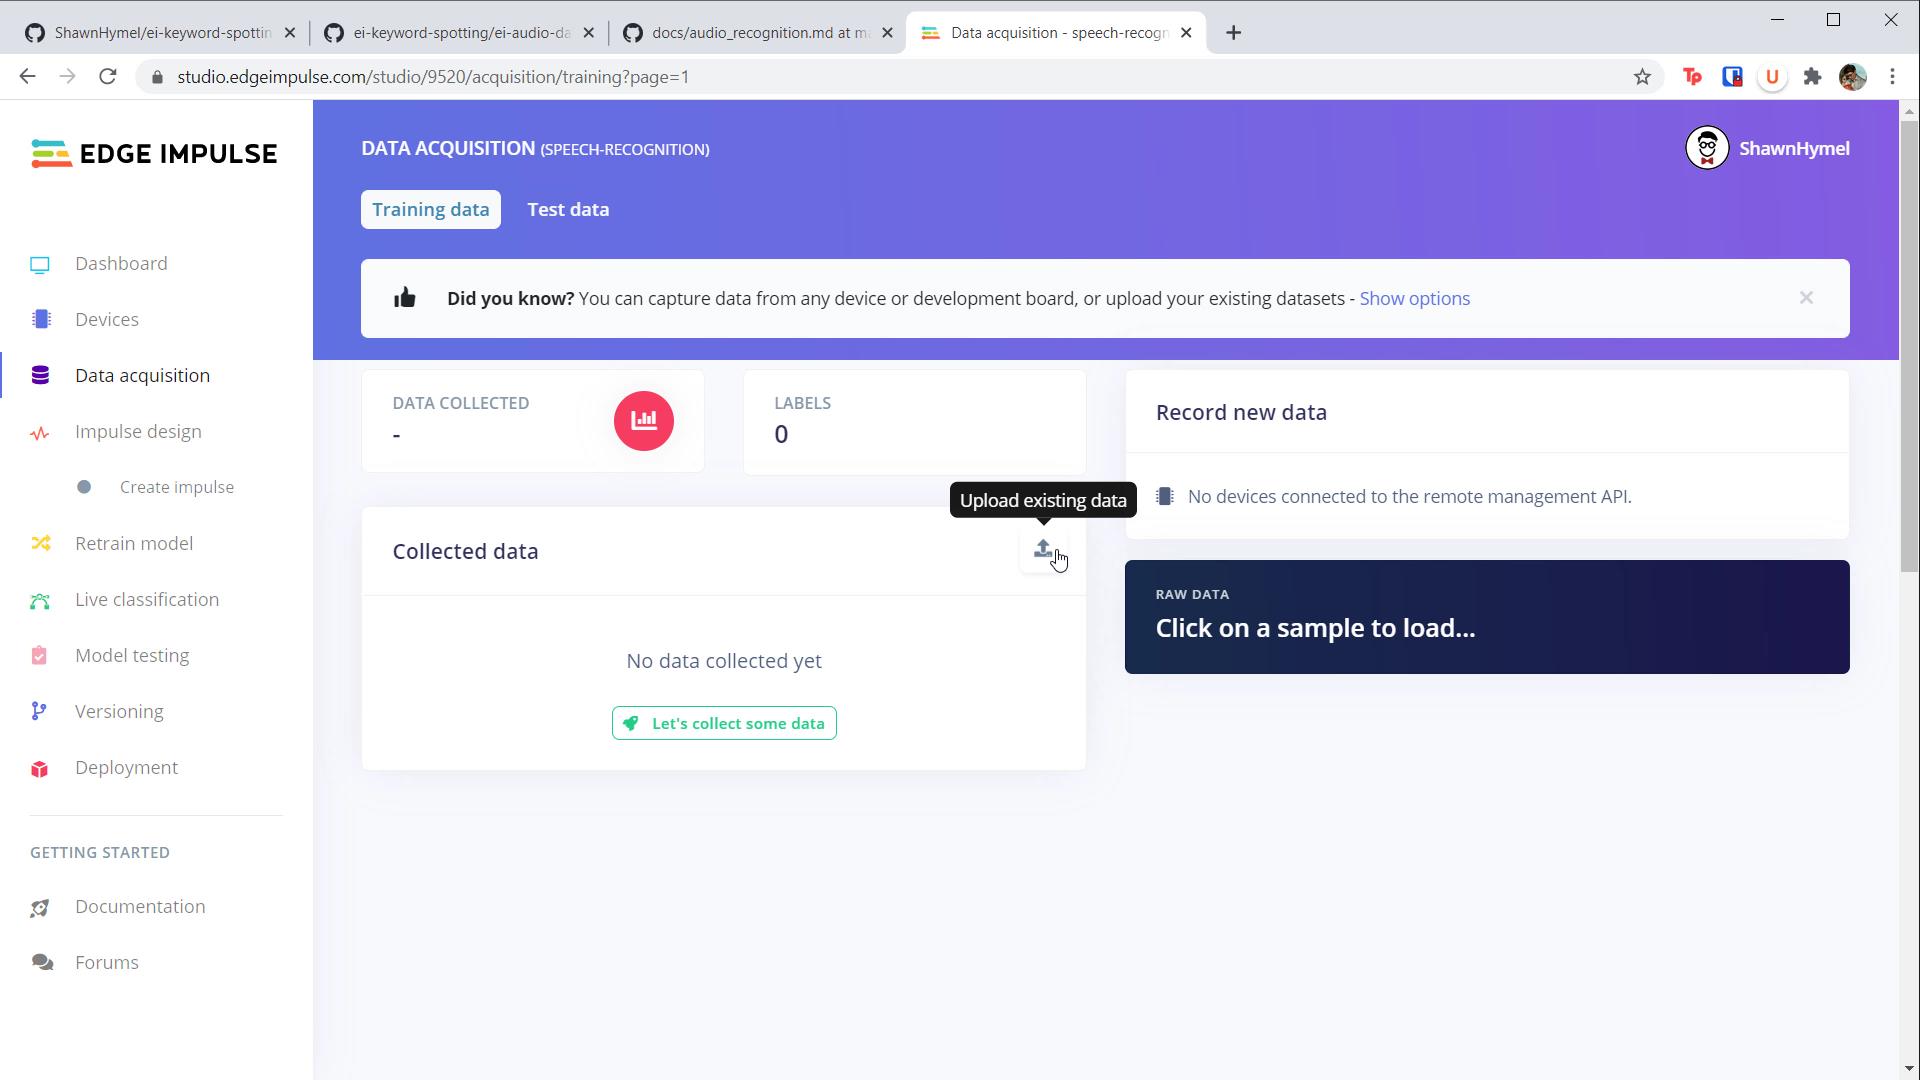Click the Forums chat bubbles icon
This screenshot has width=1920, height=1080.
click(41, 963)
